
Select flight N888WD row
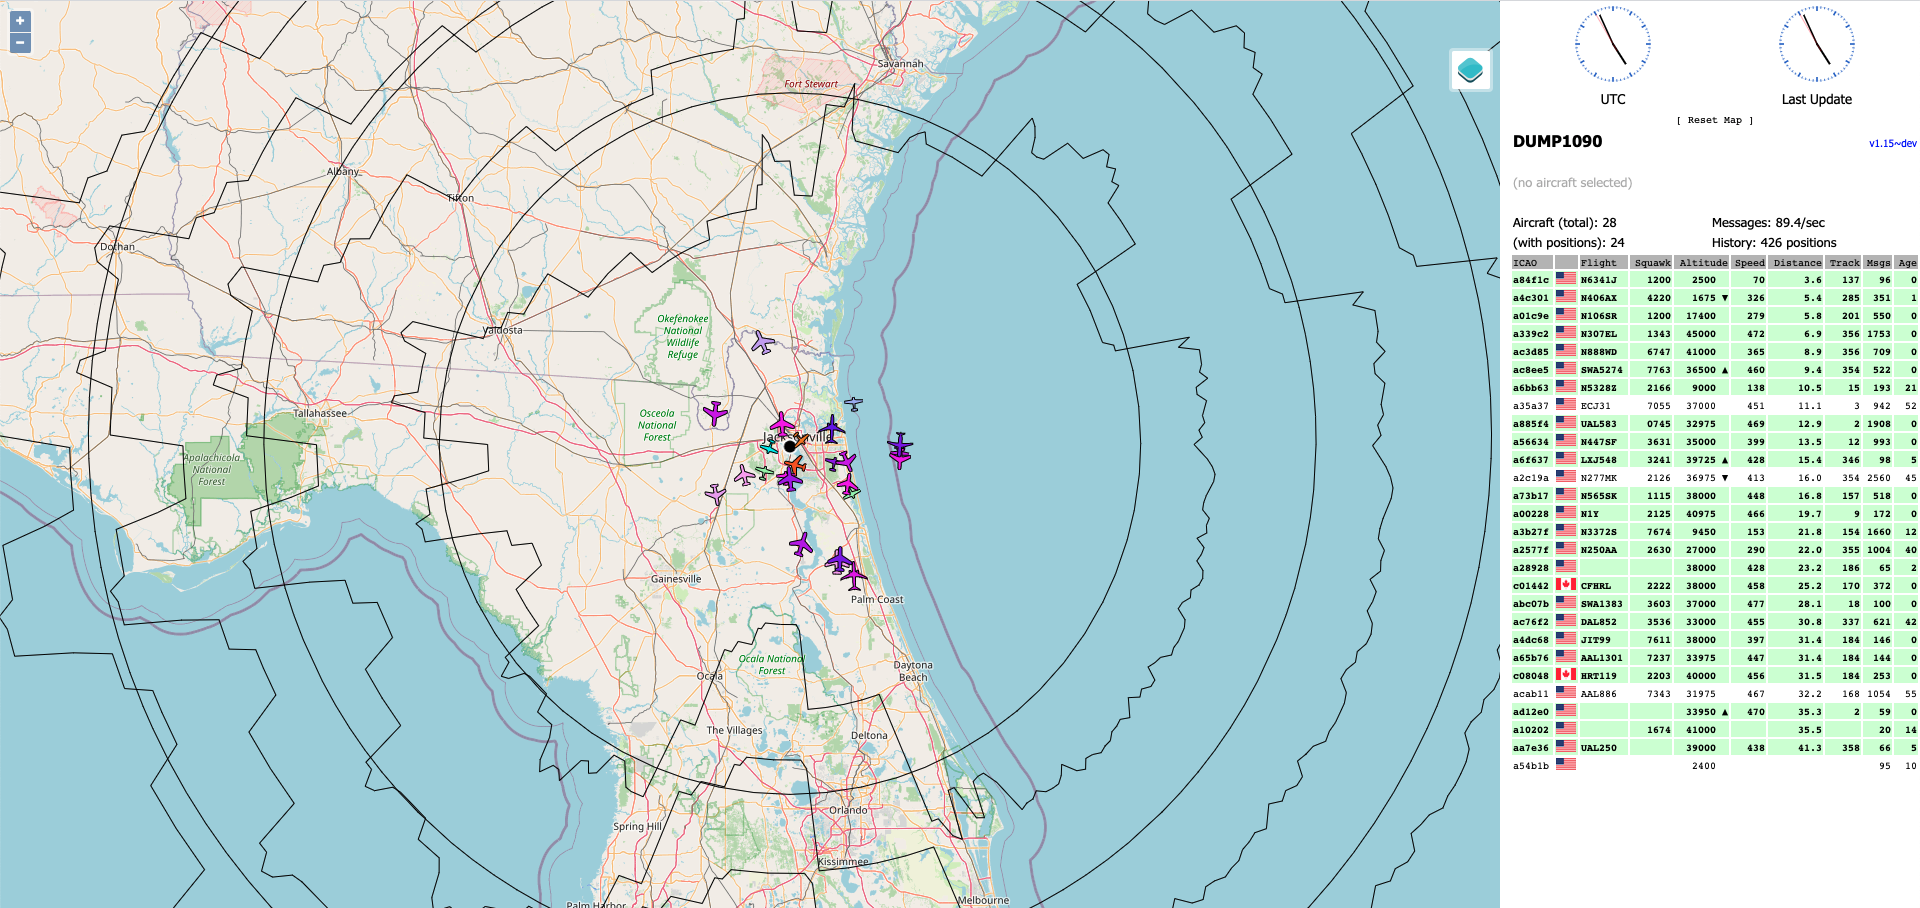[1714, 352]
